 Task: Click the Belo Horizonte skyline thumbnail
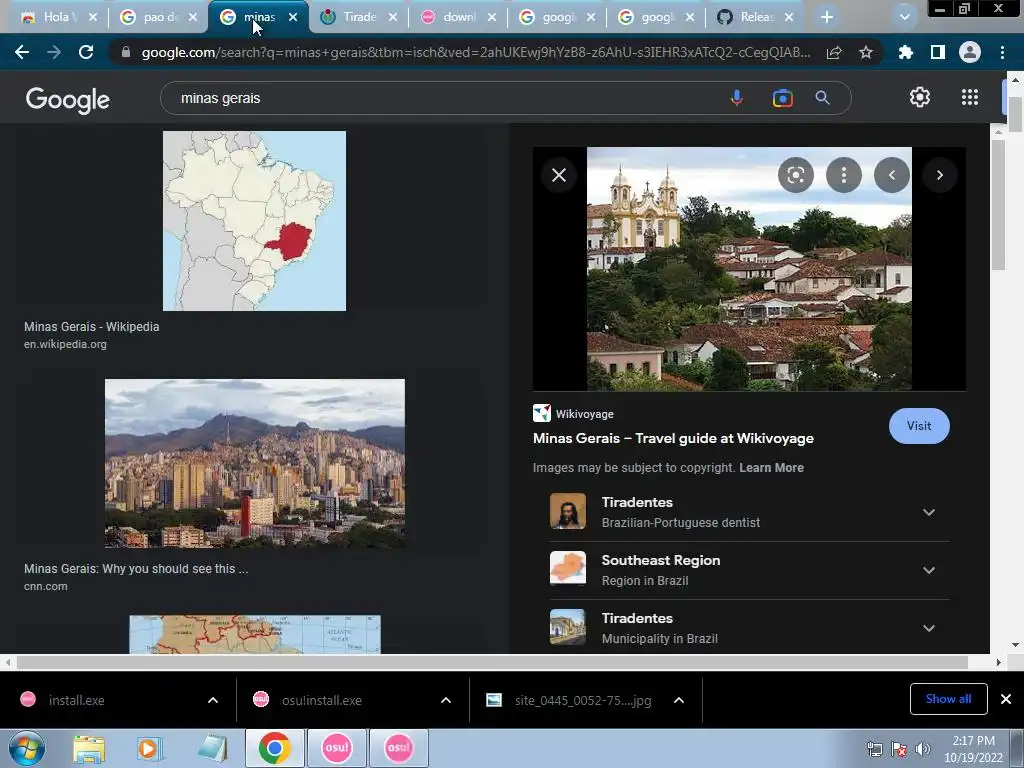(x=255, y=463)
